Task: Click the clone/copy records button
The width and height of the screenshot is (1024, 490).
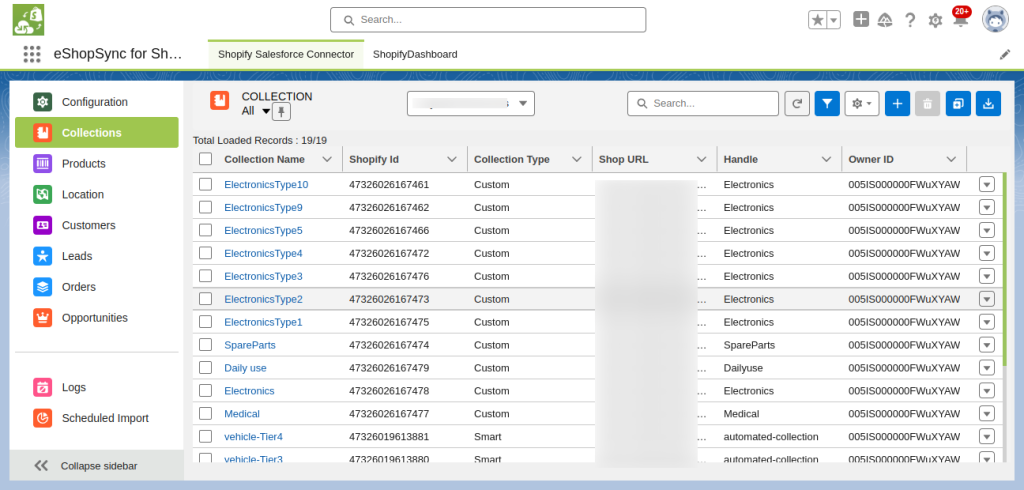Action: [x=958, y=103]
